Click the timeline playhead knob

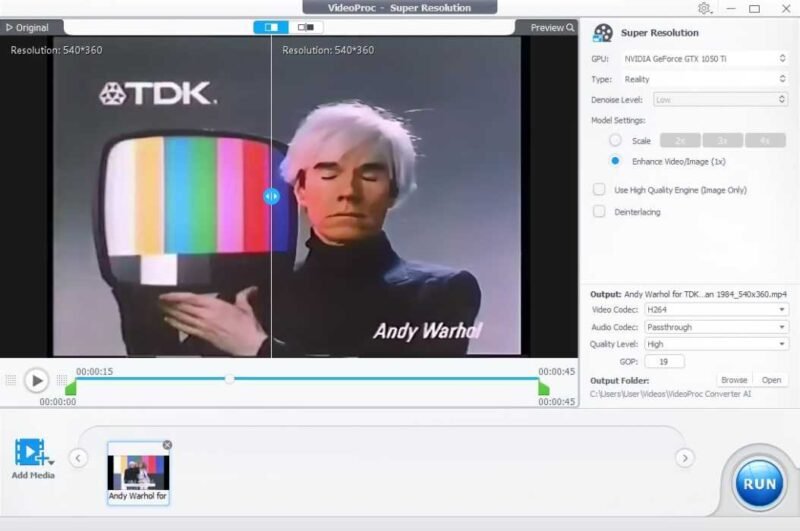pos(230,378)
